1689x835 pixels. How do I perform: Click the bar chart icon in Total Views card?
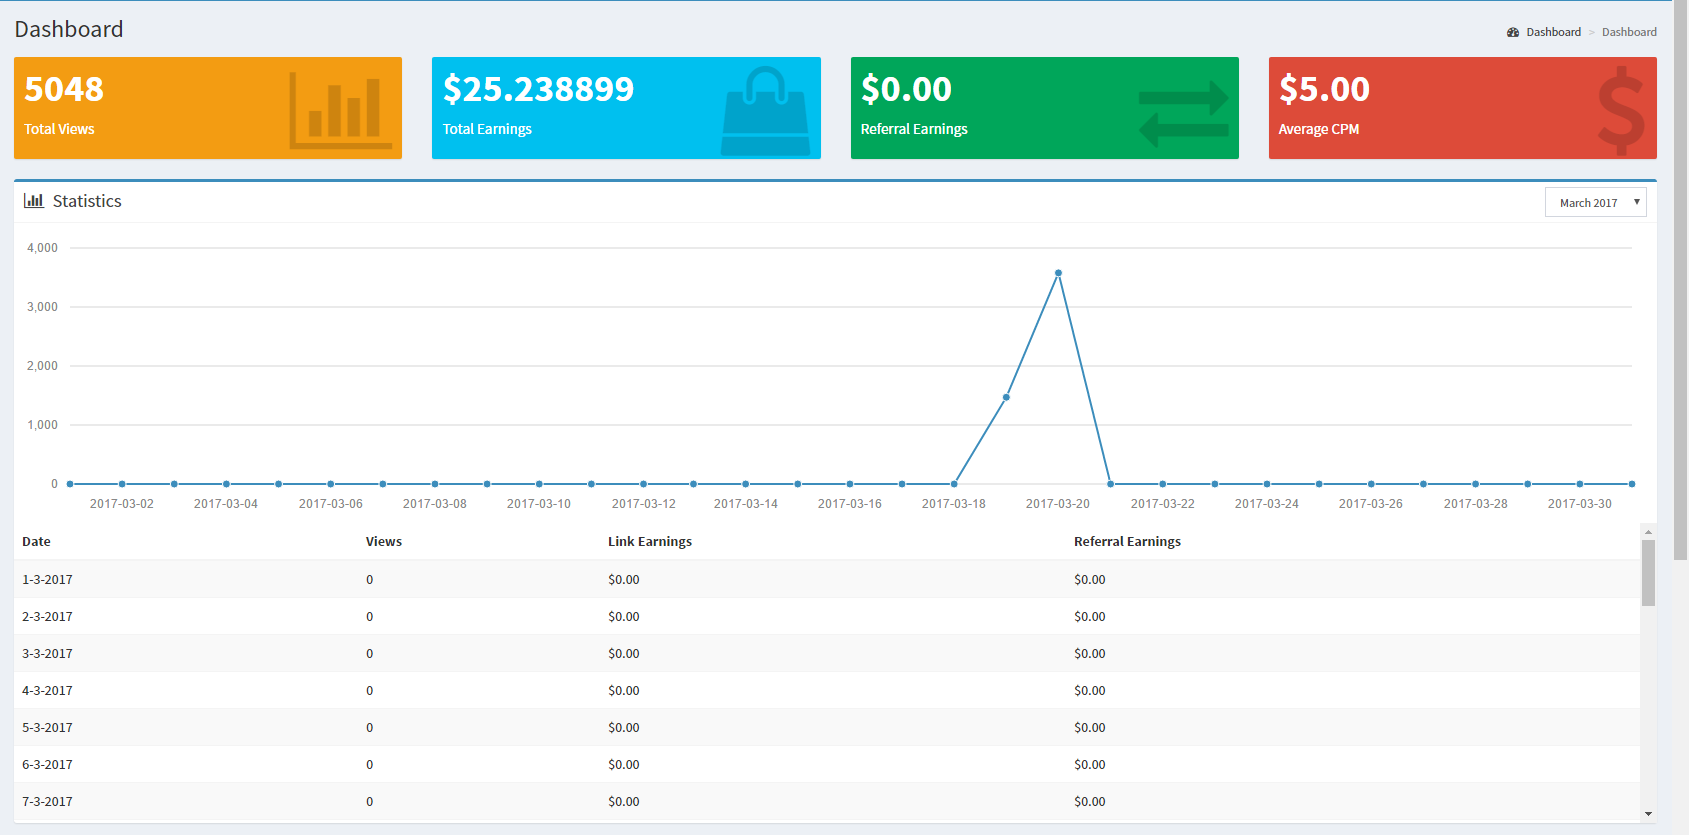340,110
